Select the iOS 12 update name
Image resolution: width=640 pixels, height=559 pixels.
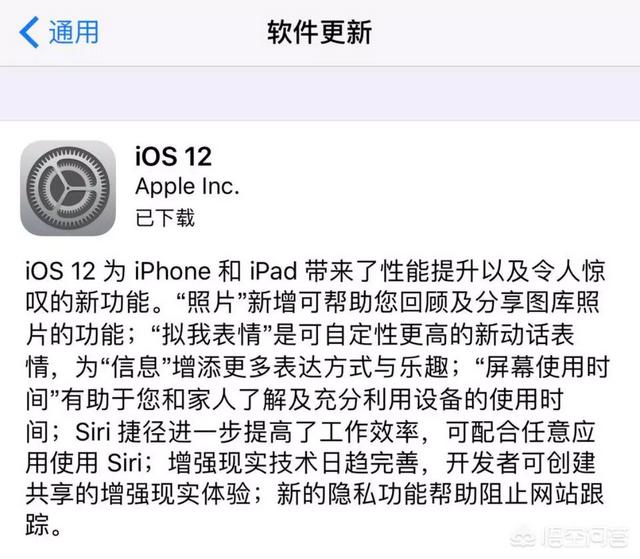[x=173, y=157]
